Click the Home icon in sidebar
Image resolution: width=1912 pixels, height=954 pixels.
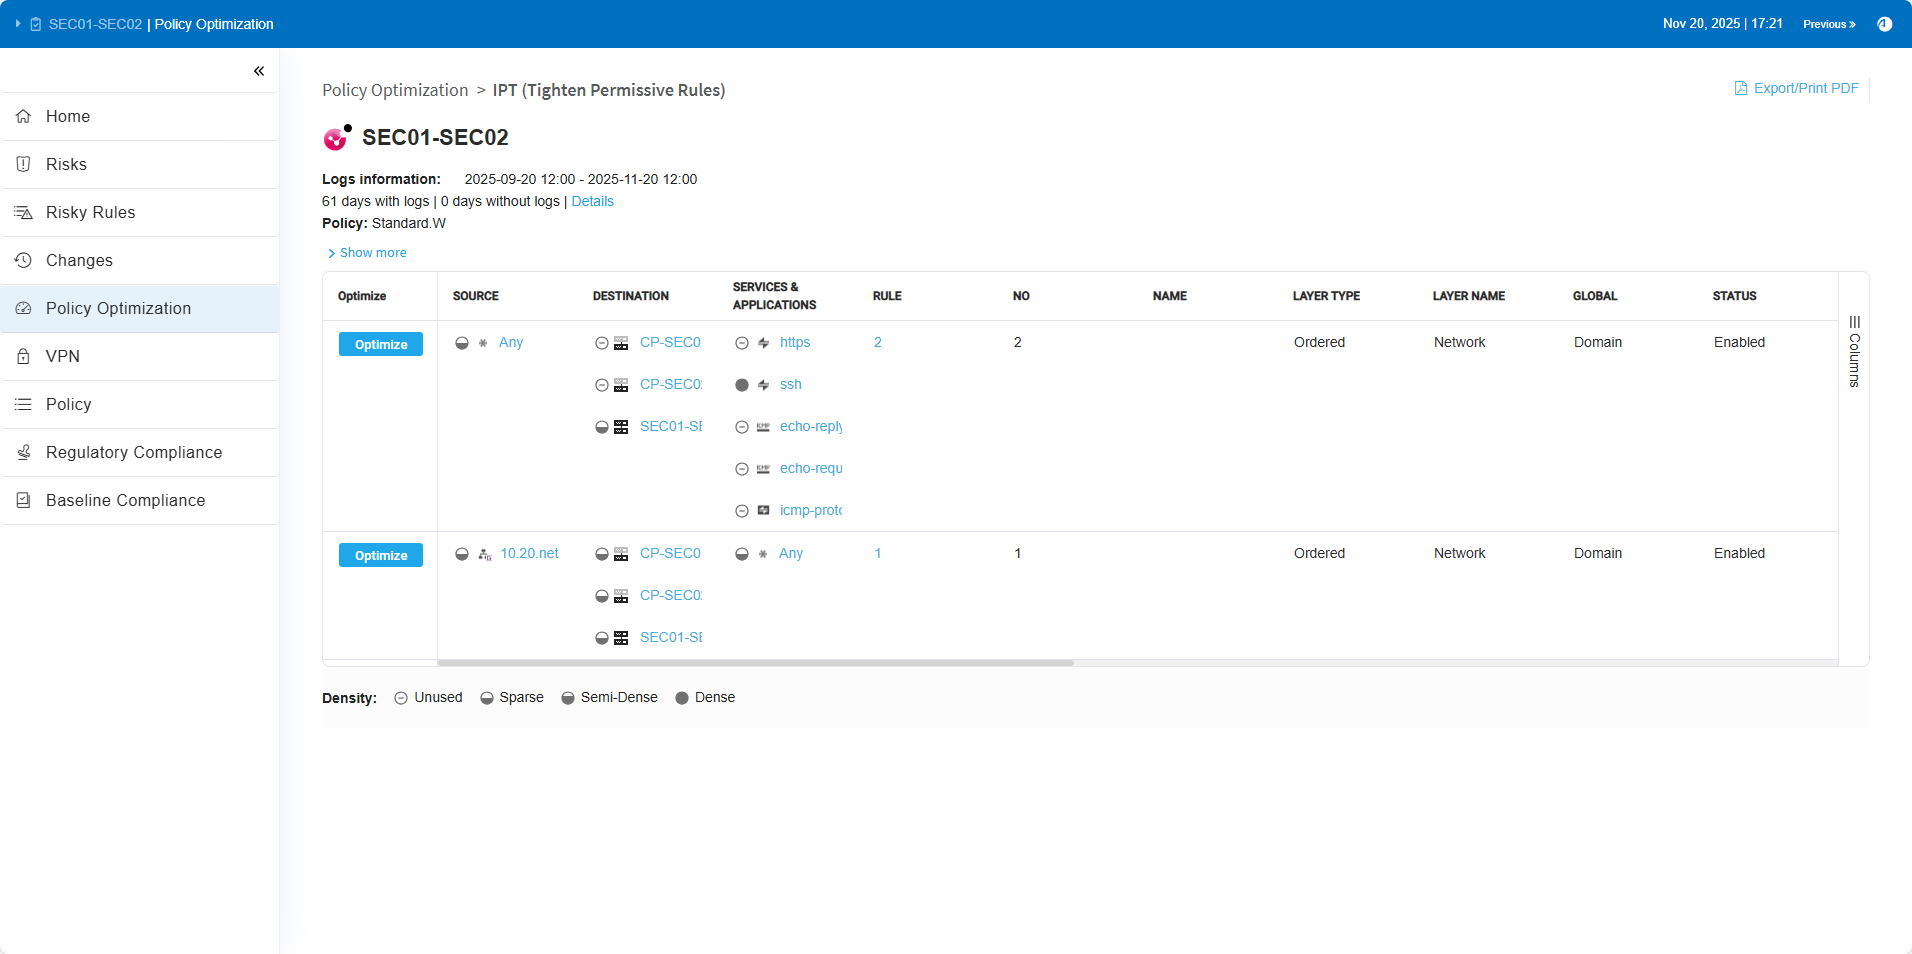click(24, 116)
